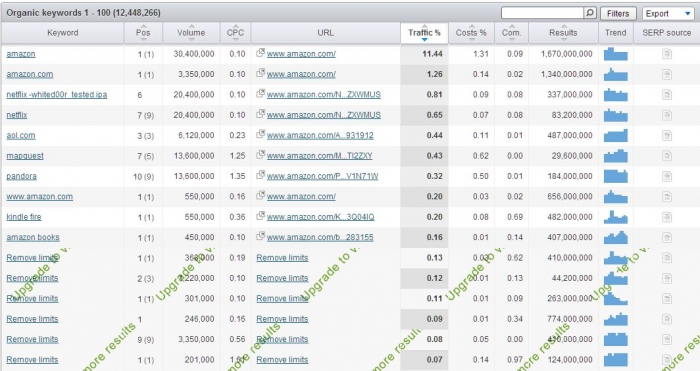This screenshot has height=371, width=700.
Task: View trend chart for aol.com keyword
Action: [x=616, y=135]
